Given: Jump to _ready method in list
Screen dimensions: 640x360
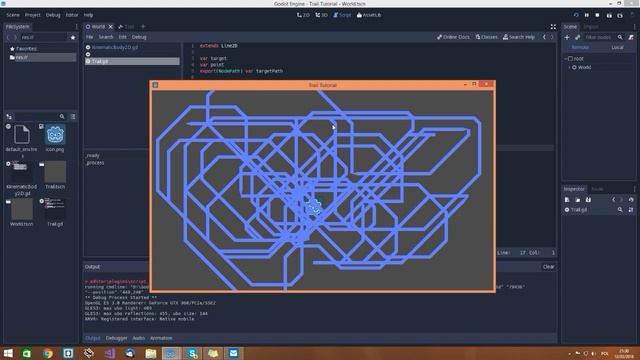Looking at the screenshot, I should click(93, 156).
